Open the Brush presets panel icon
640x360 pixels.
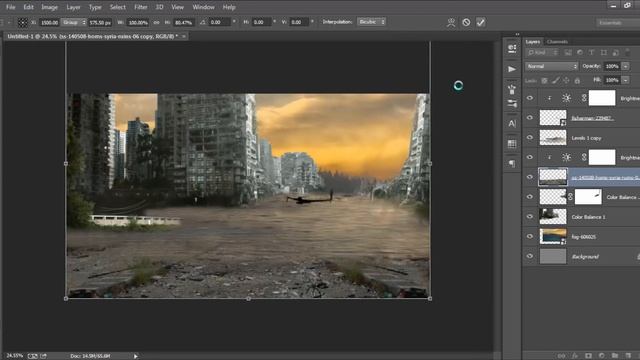coord(512,89)
